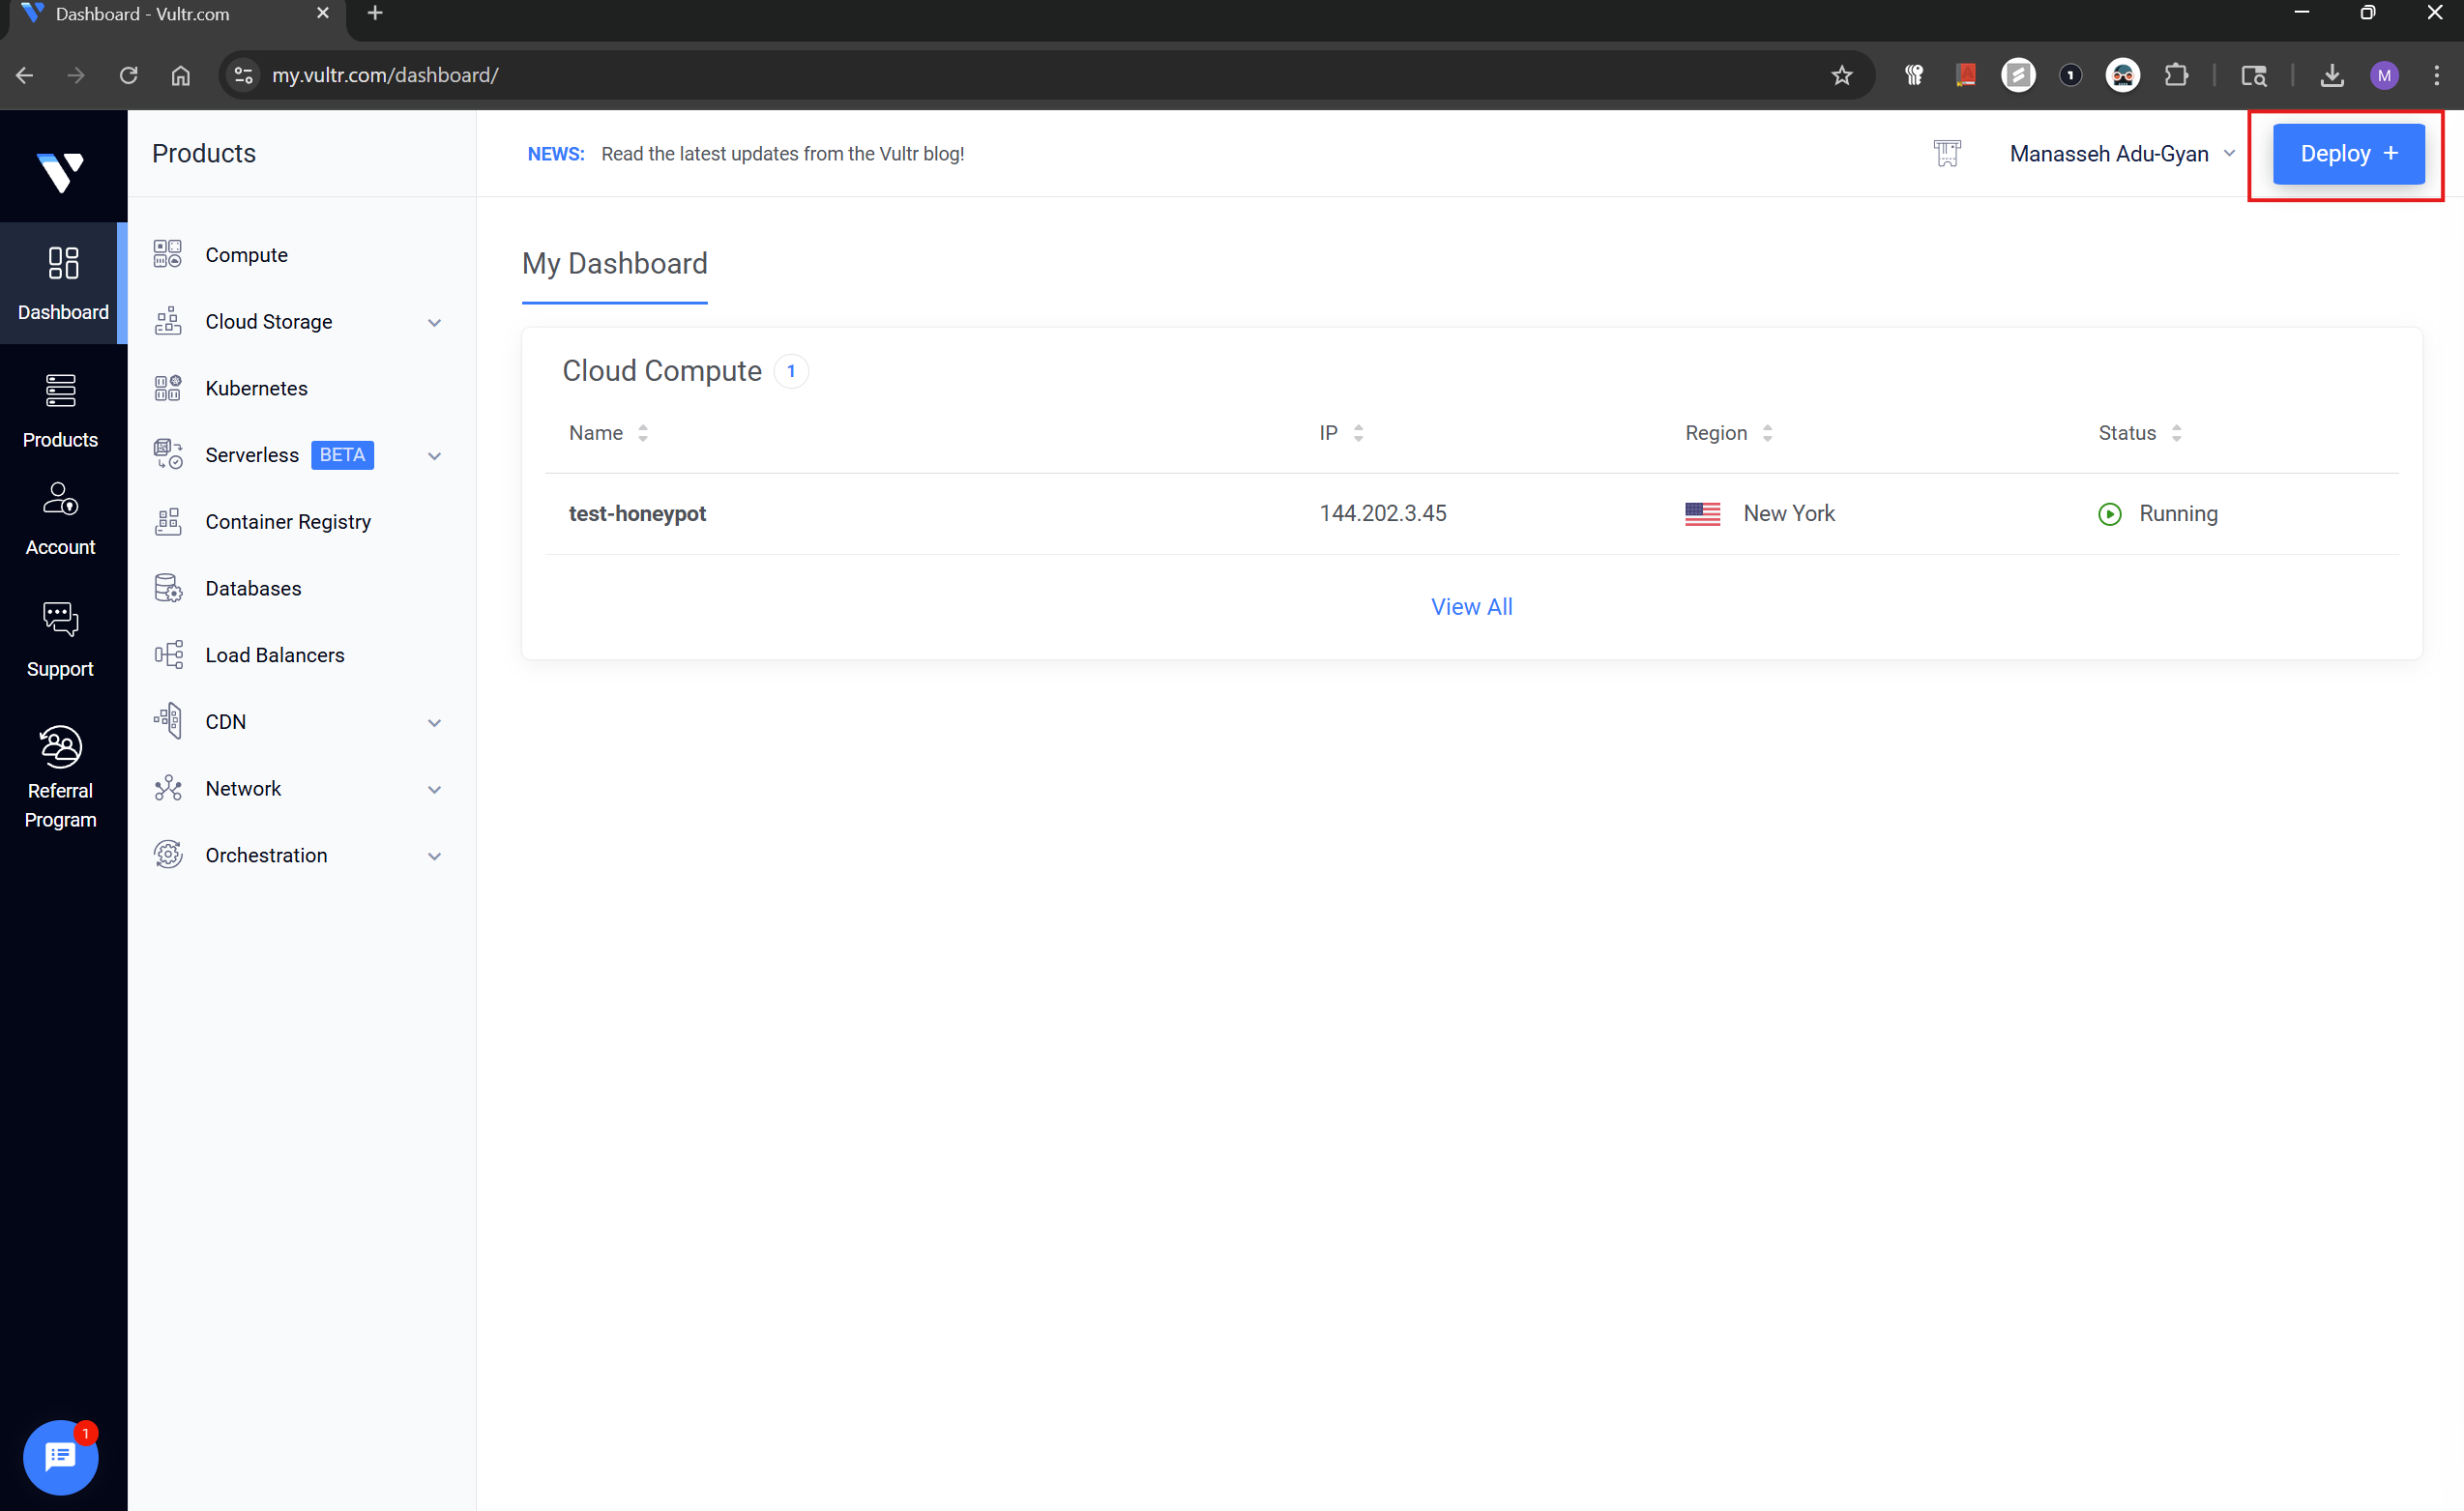
Task: Select Cloud Storage menu item
Action: [269, 321]
